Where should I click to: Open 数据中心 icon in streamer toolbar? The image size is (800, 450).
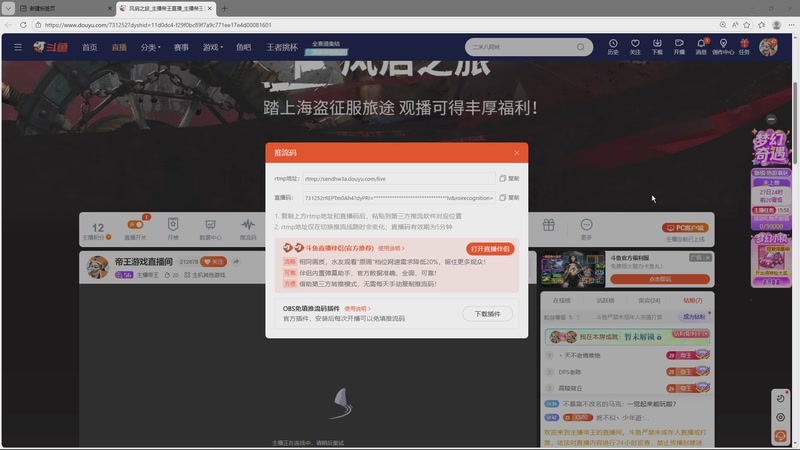pos(210,229)
